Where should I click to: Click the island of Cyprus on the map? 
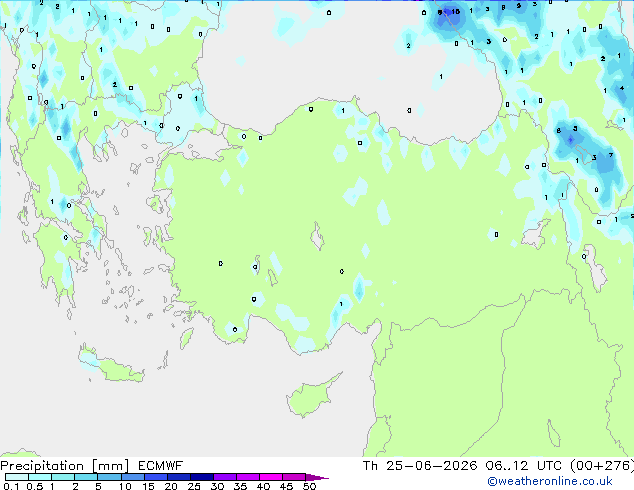click(x=311, y=397)
